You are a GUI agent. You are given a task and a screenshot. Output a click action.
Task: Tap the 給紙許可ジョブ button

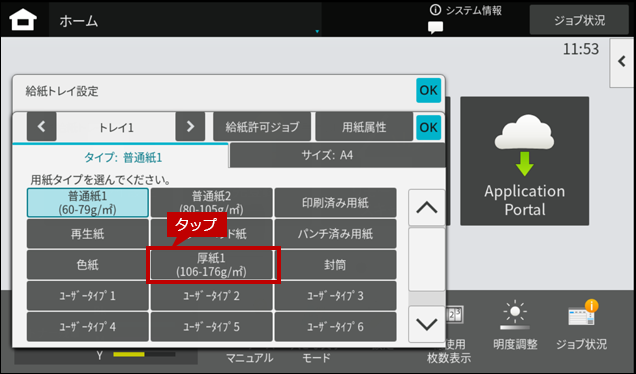click(262, 127)
